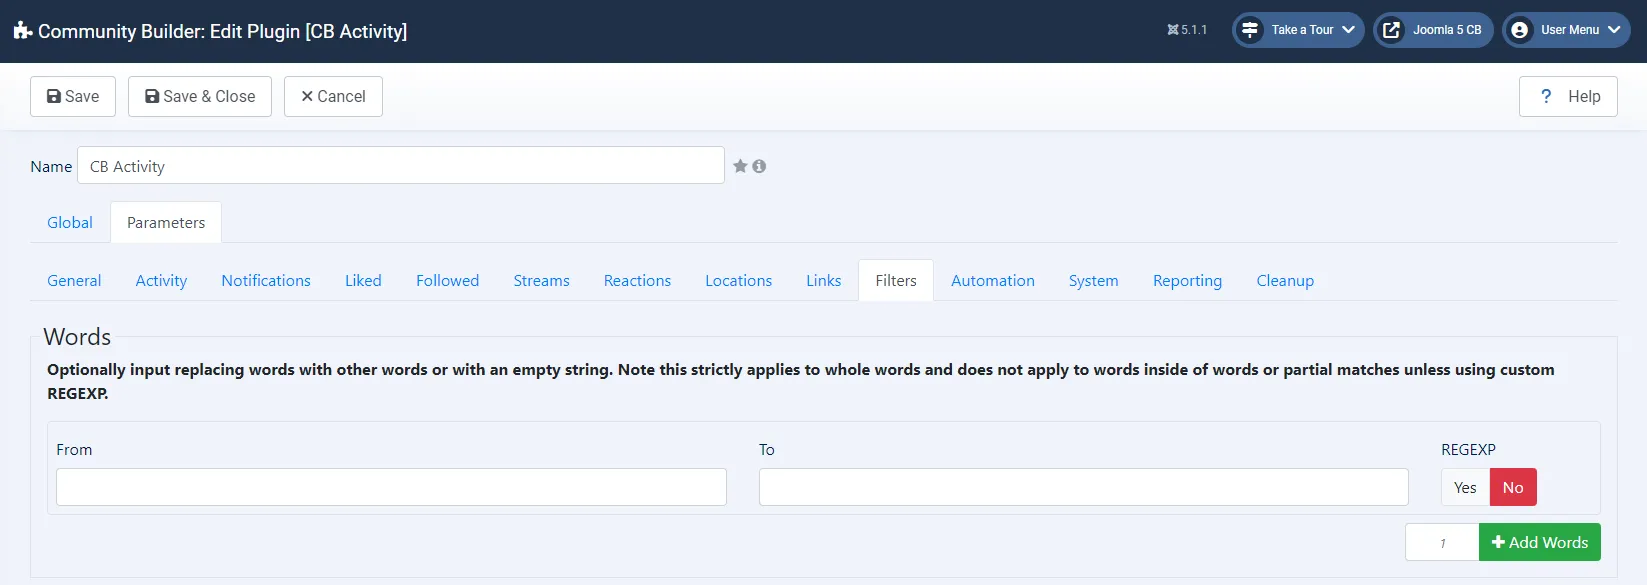Open the Reporting sub-tab

[x=1187, y=280]
